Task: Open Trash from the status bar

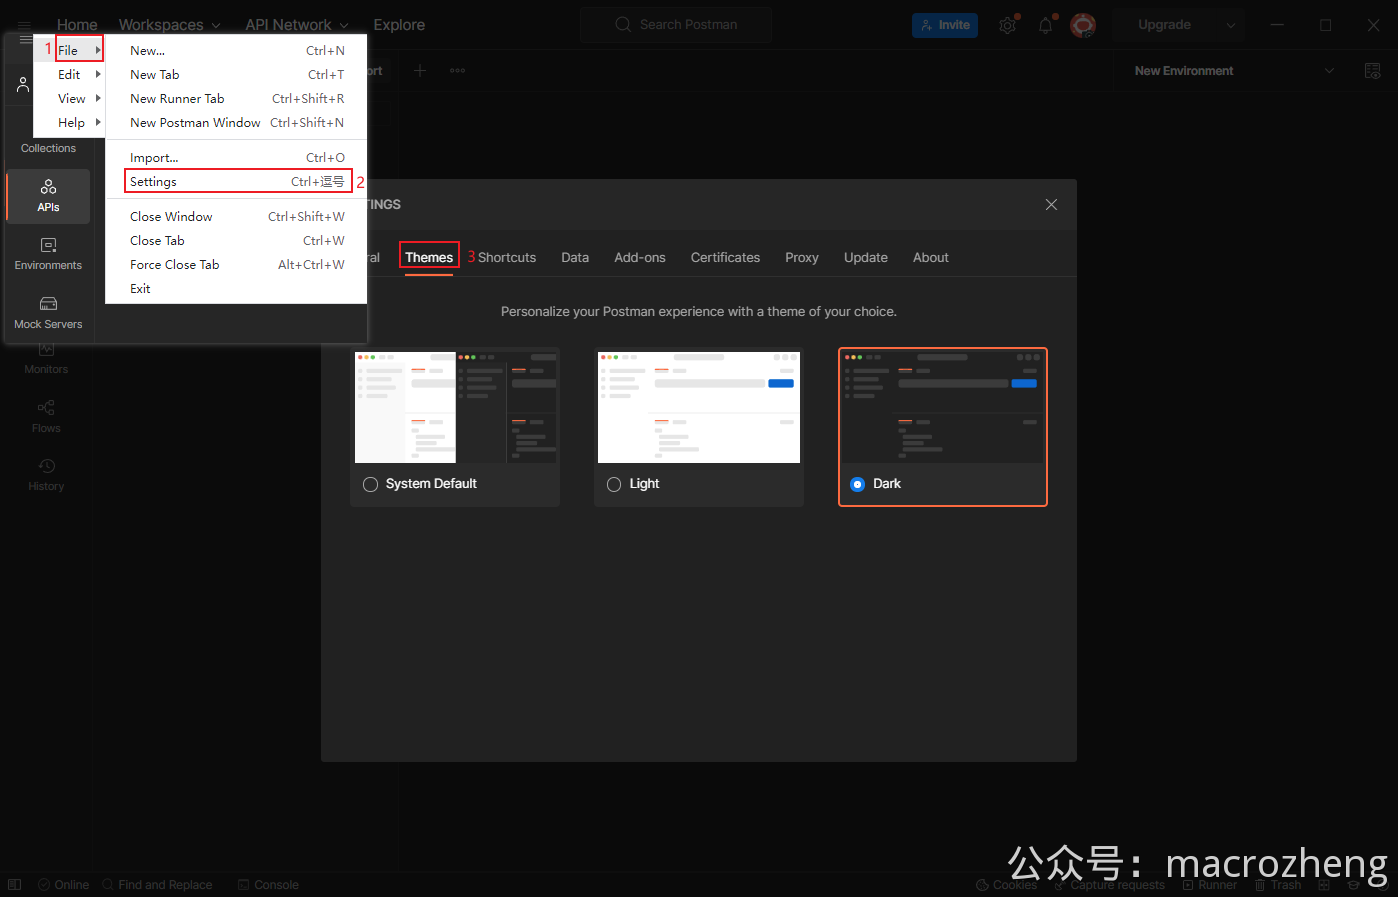Action: (1278, 885)
